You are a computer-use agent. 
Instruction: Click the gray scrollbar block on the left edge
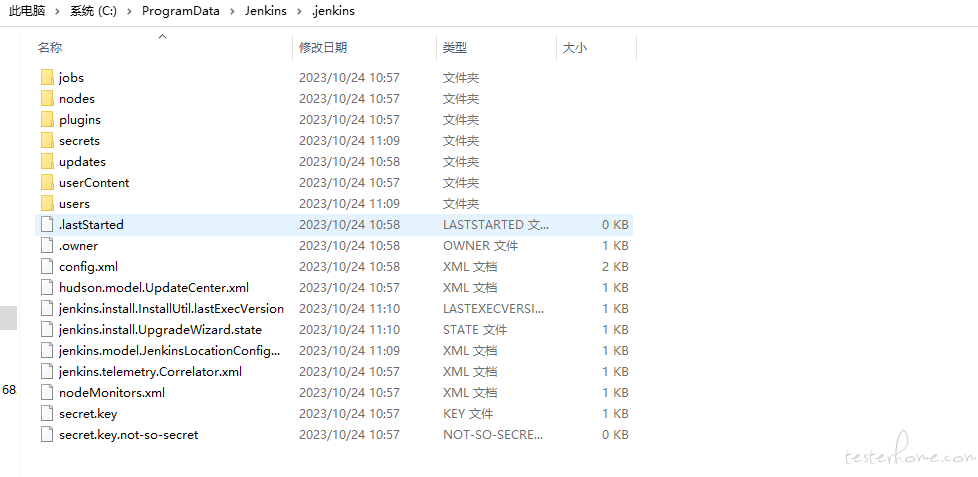coord(8,318)
